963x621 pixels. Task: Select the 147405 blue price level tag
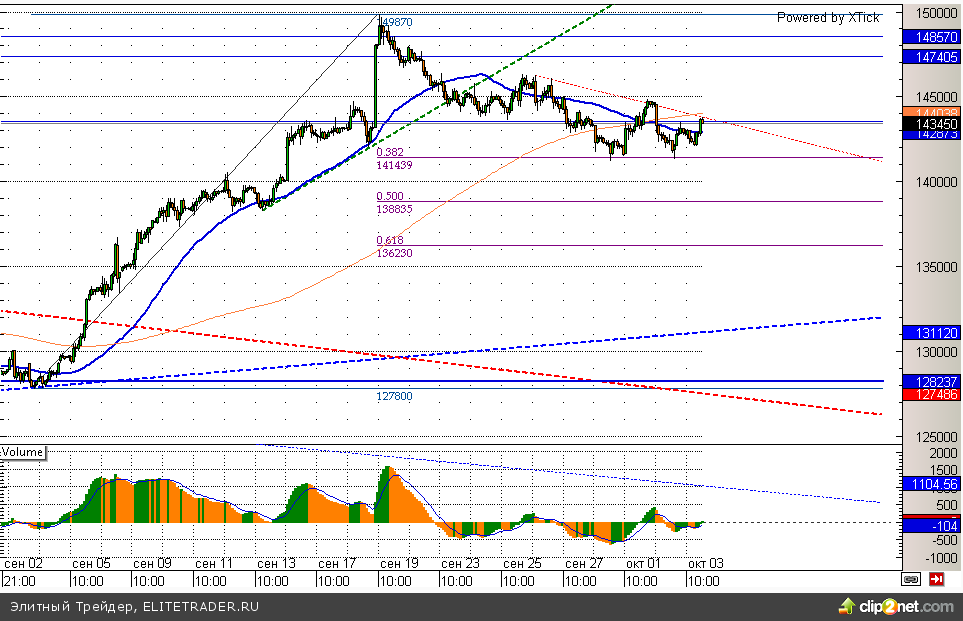pos(931,58)
